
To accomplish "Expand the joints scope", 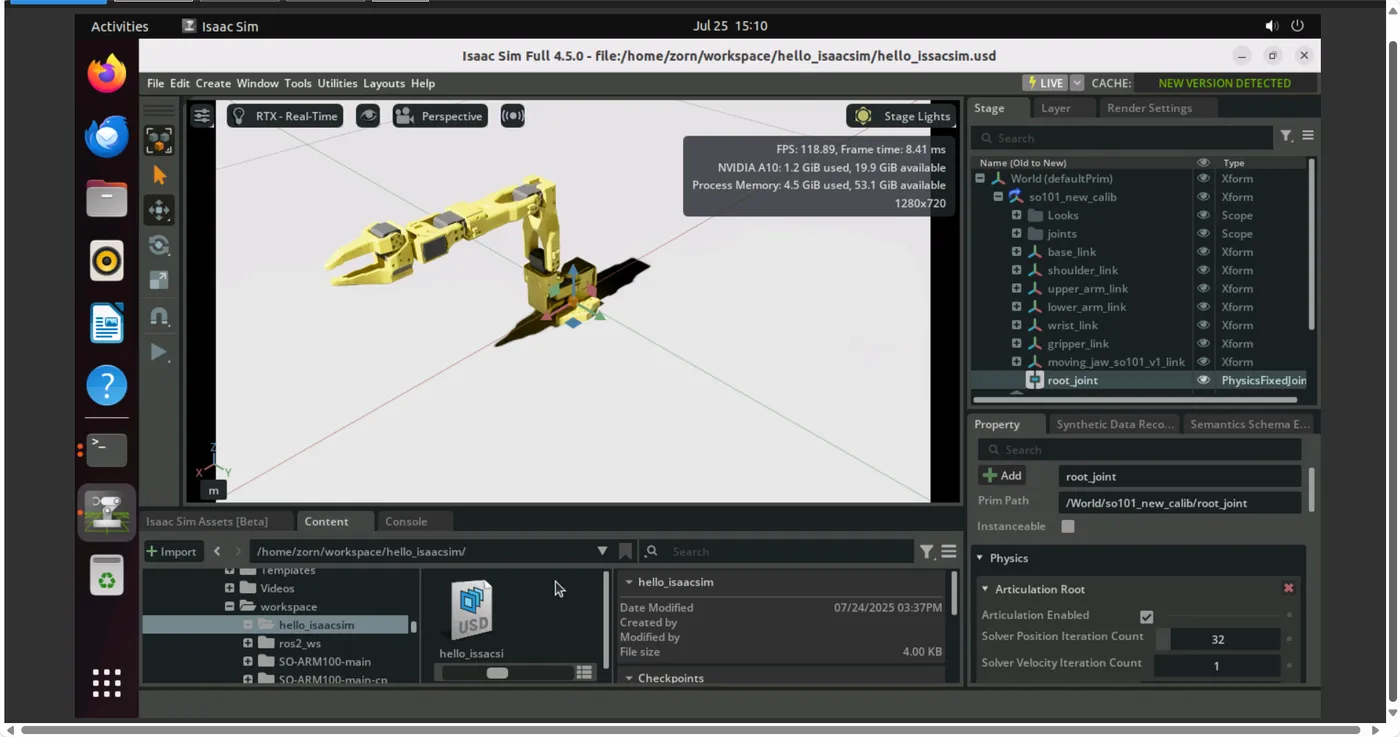I will pyautogui.click(x=1016, y=233).
